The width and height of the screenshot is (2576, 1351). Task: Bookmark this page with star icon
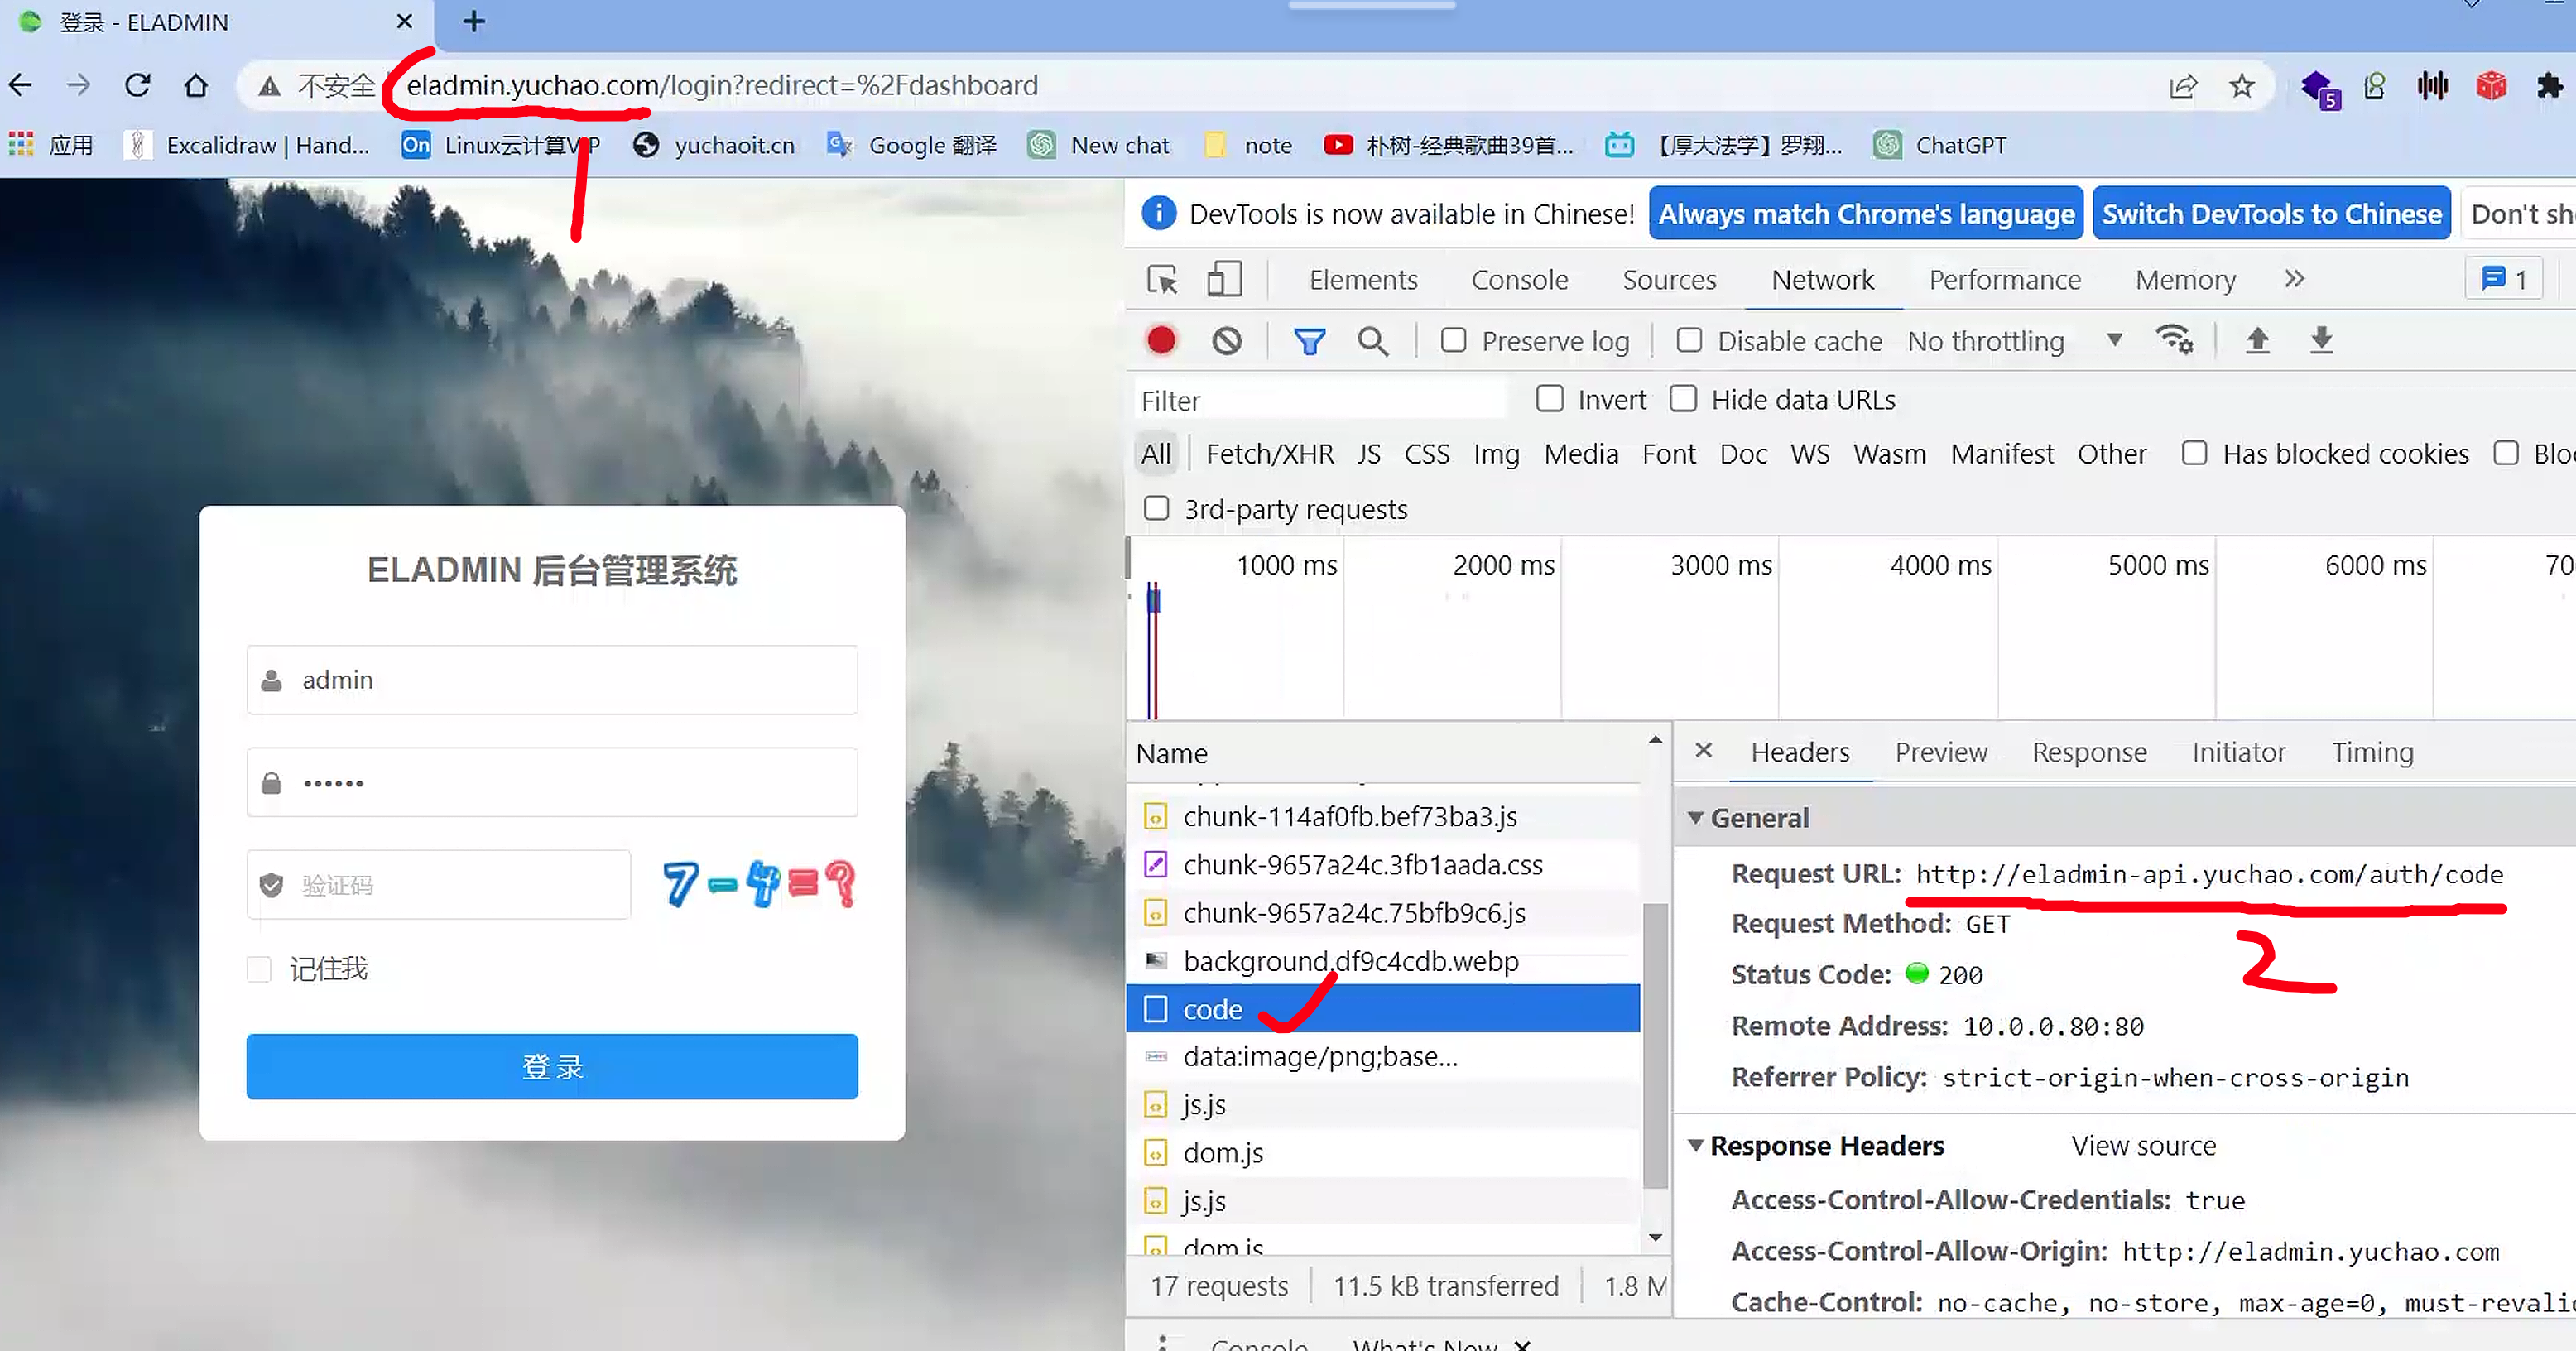click(x=2242, y=86)
